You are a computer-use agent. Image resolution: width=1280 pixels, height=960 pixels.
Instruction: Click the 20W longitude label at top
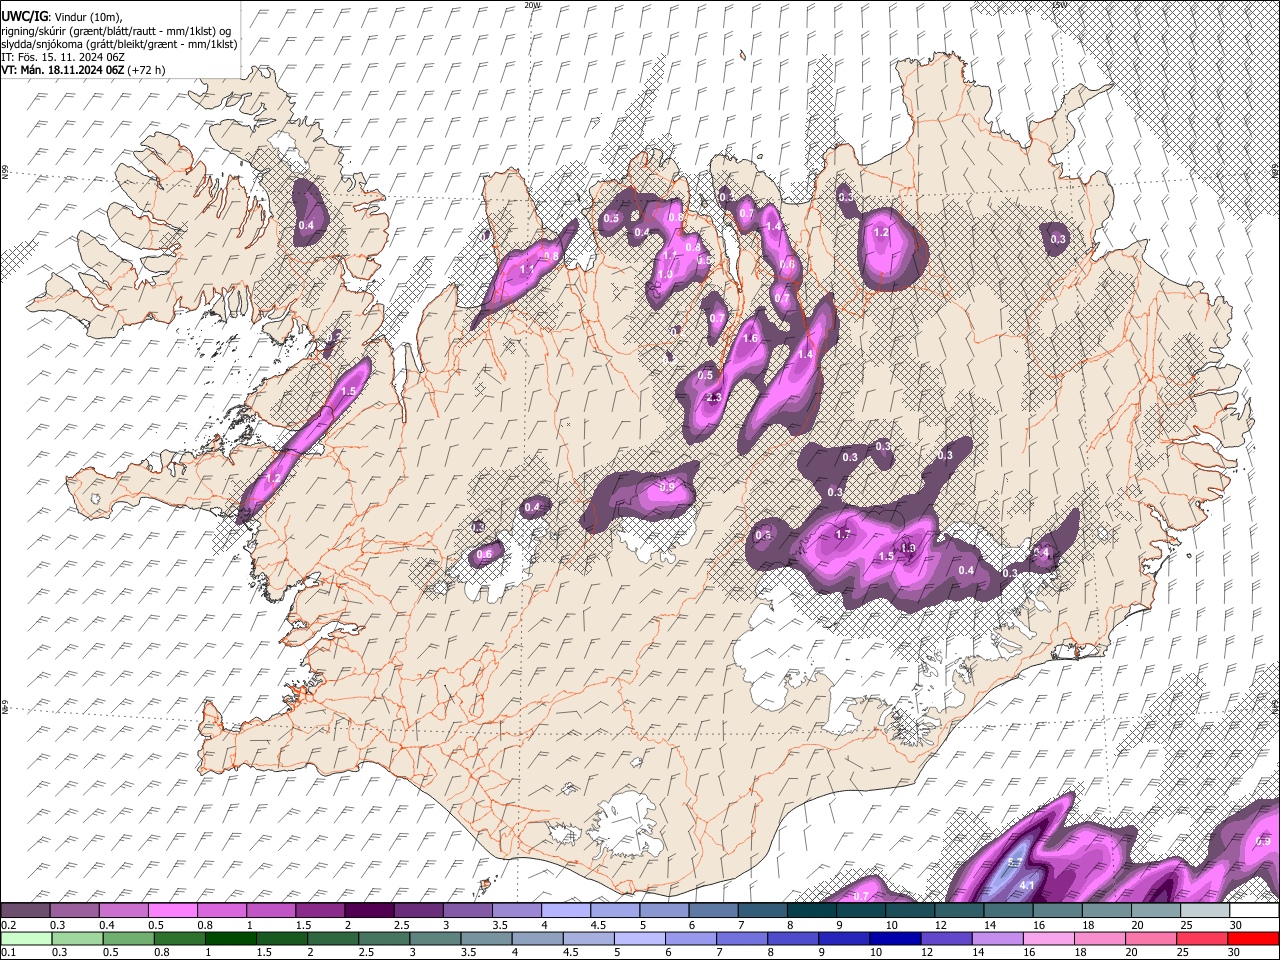click(x=532, y=5)
